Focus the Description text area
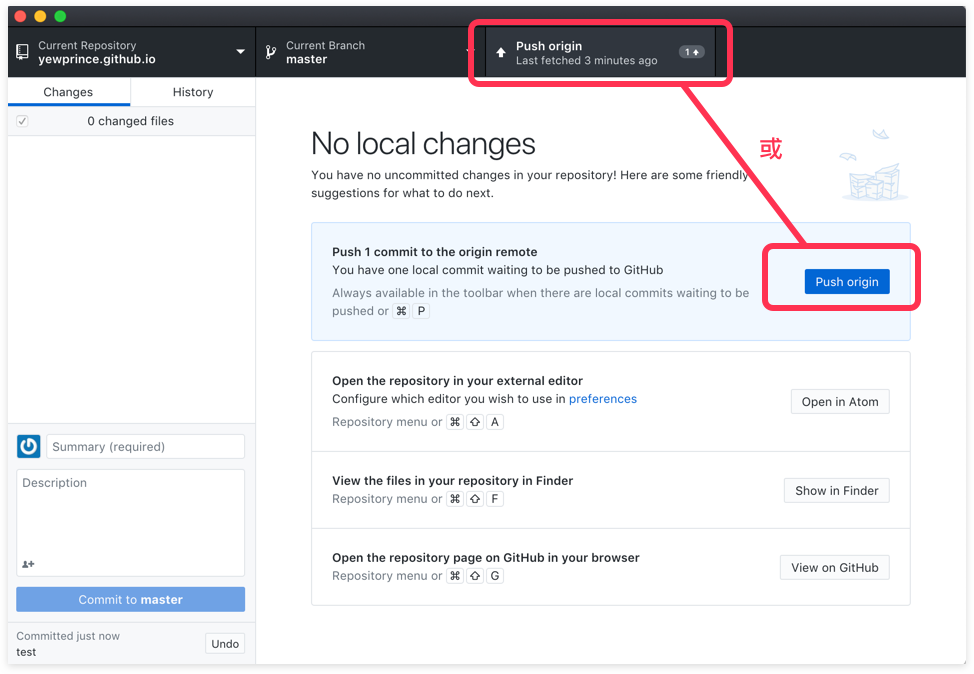The height and width of the screenshot is (674, 974). (130, 523)
